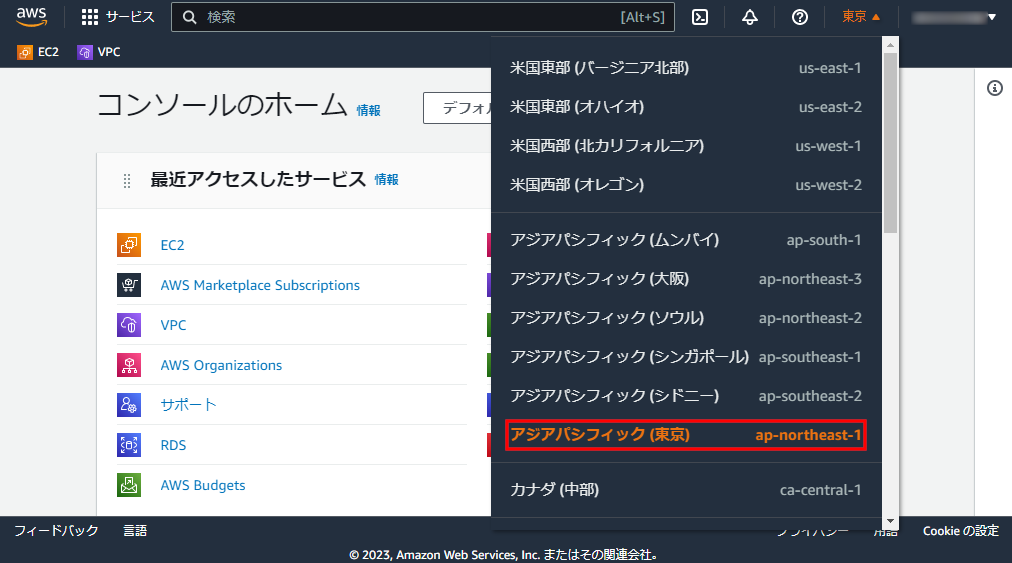Open notifications bell
Image resolution: width=1012 pixels, height=563 pixels.
749,17
